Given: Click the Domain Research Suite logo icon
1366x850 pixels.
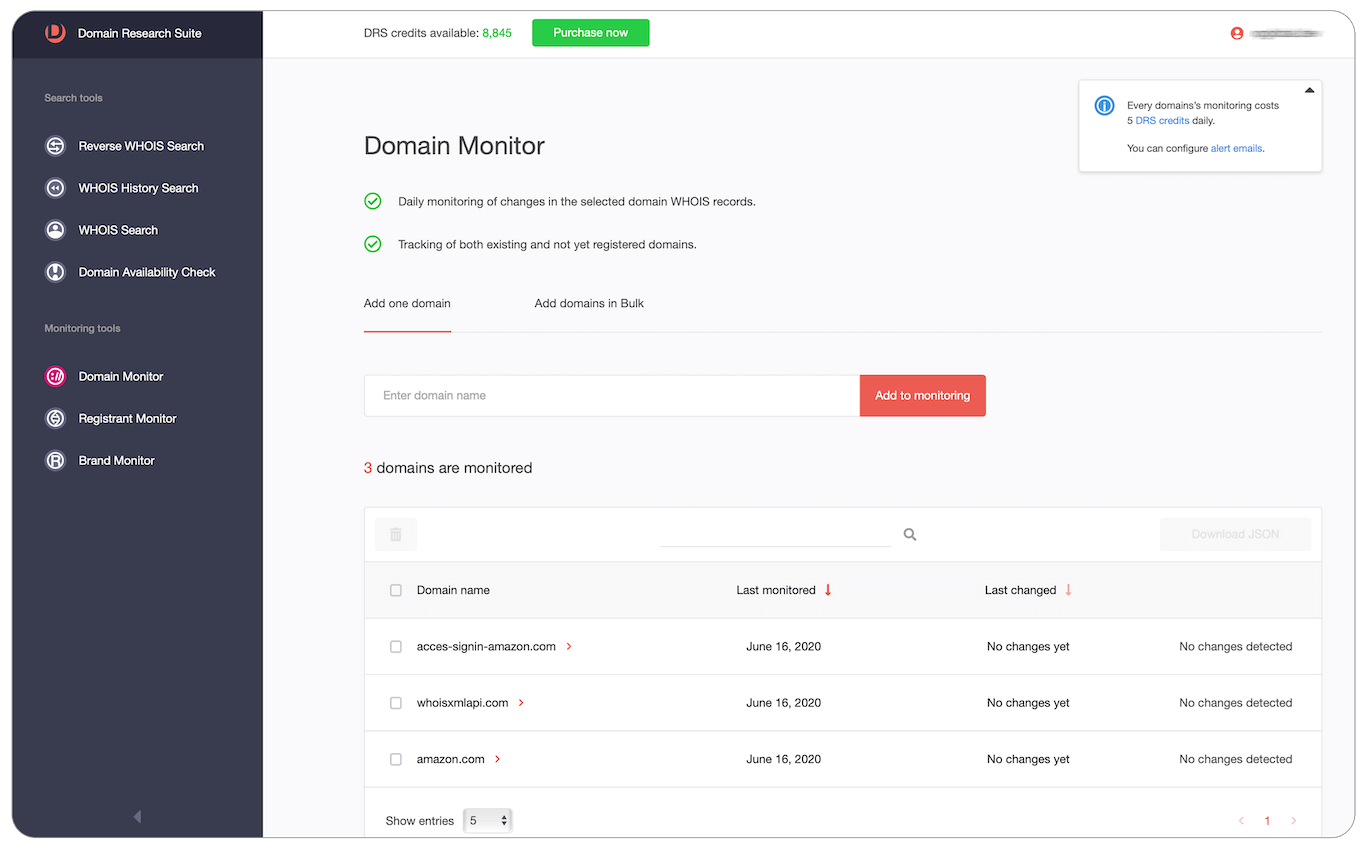Looking at the screenshot, I should pyautogui.click(x=55, y=33).
